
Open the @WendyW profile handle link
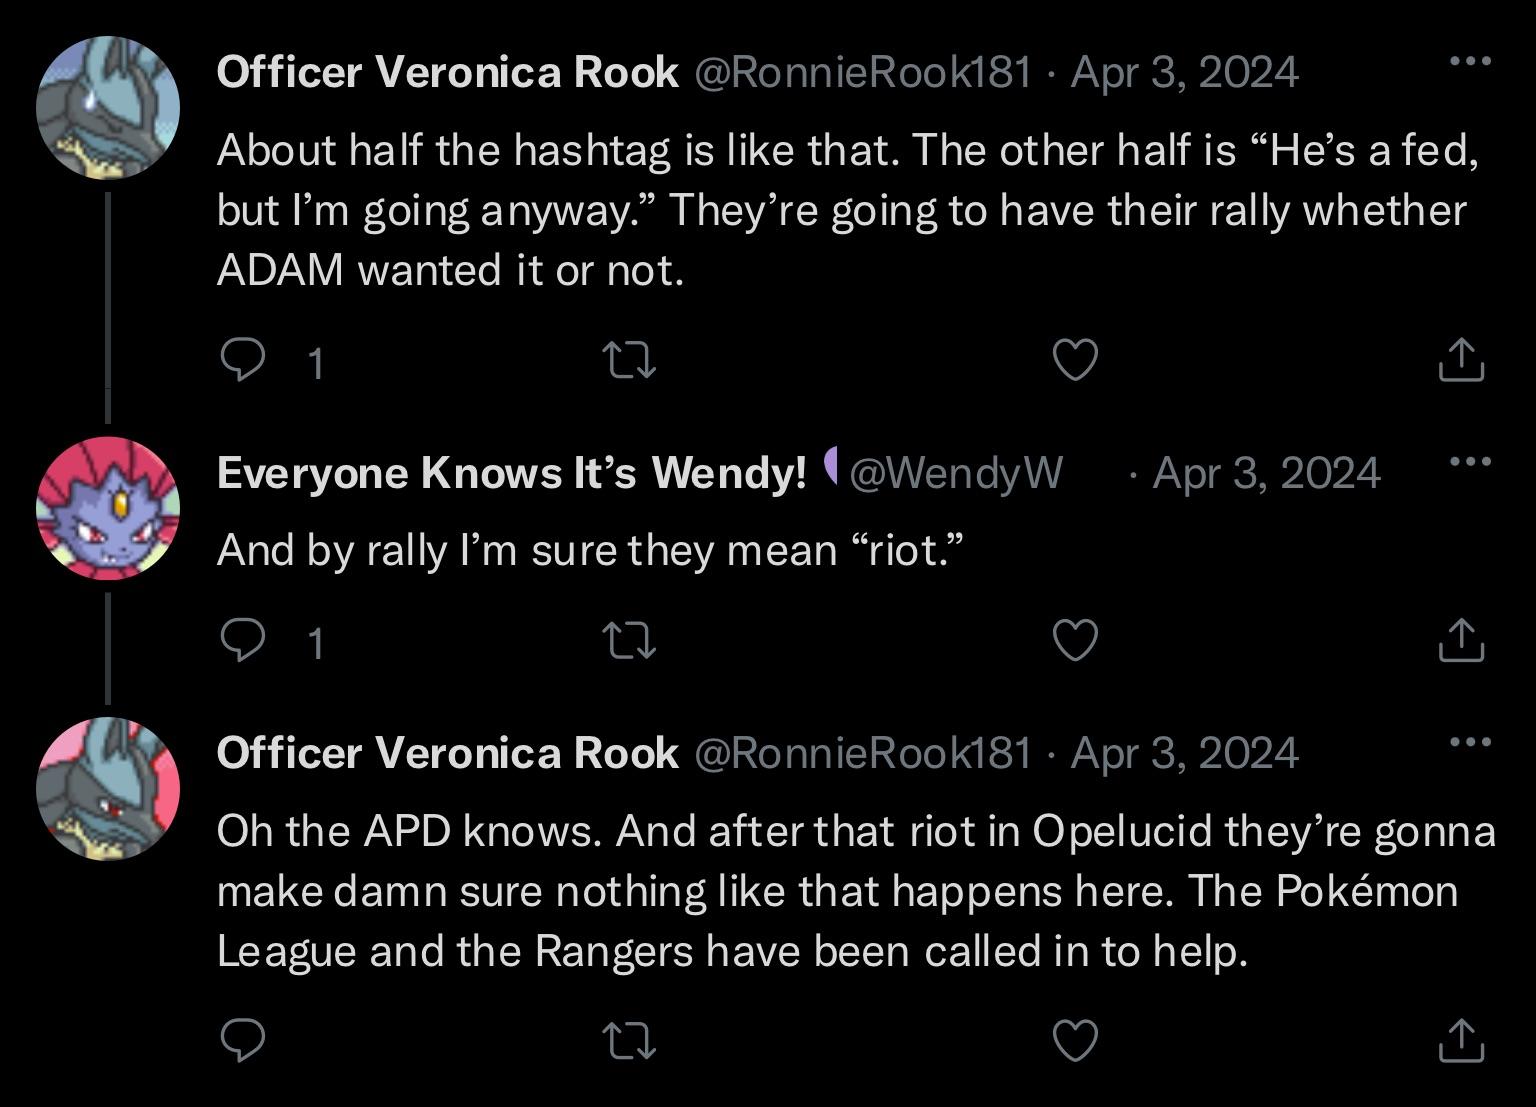955,473
